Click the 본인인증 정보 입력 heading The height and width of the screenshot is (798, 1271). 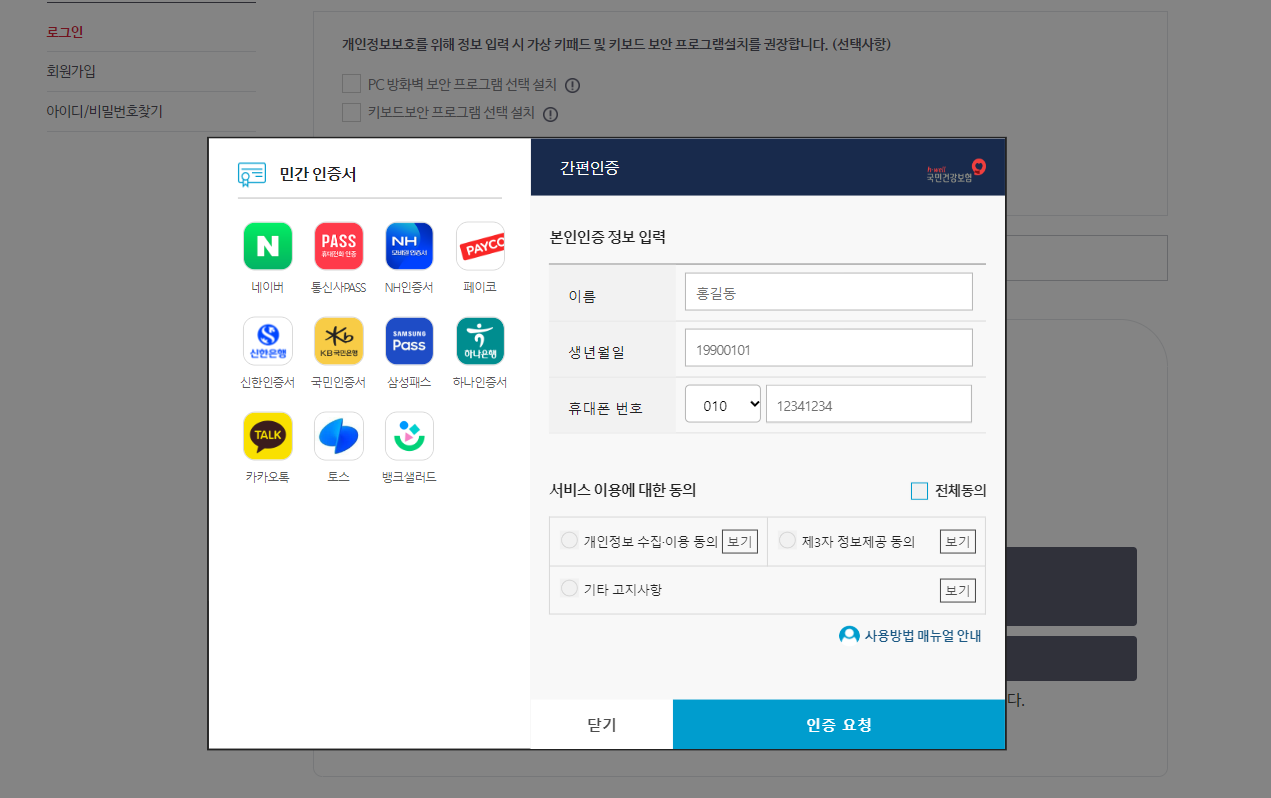[608, 238]
